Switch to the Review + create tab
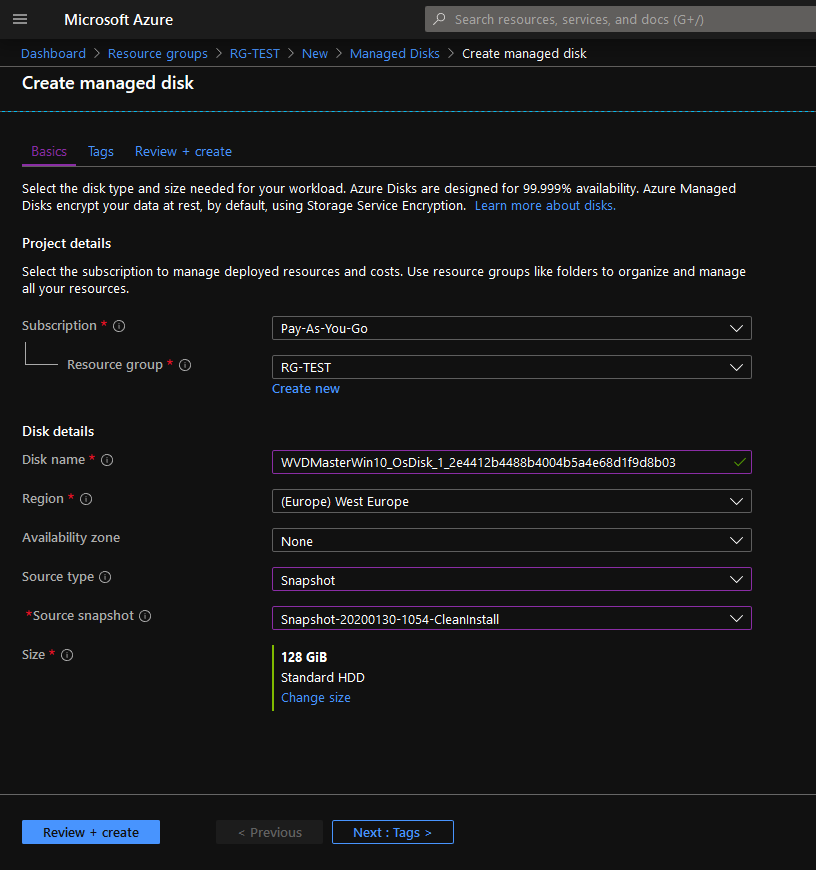This screenshot has height=870, width=816. coord(183,151)
